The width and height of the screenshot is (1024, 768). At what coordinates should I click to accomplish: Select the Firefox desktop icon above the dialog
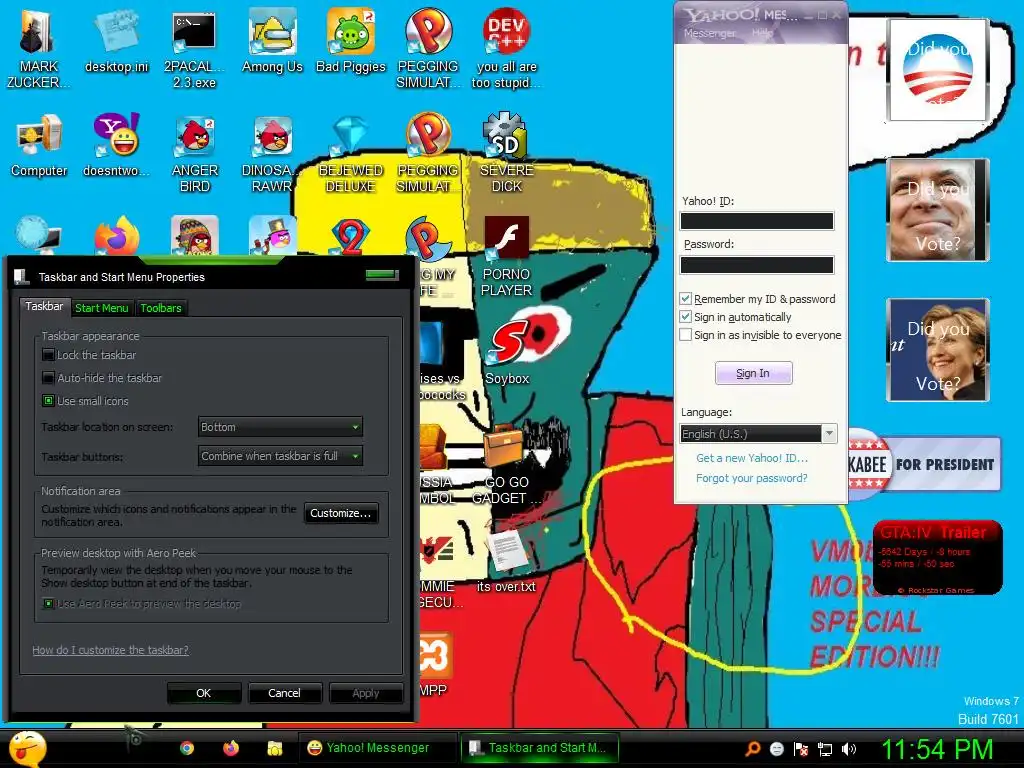tap(116, 235)
